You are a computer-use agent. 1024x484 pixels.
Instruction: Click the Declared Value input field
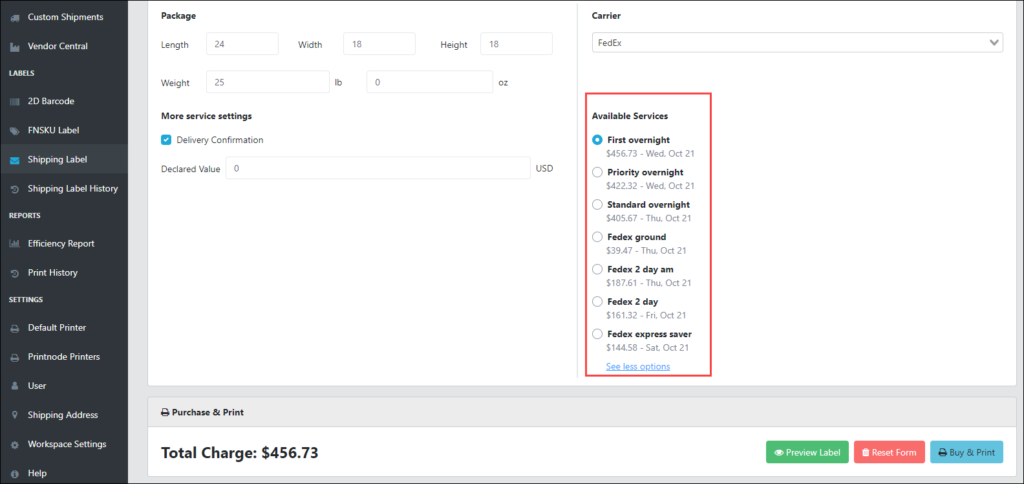(x=378, y=168)
